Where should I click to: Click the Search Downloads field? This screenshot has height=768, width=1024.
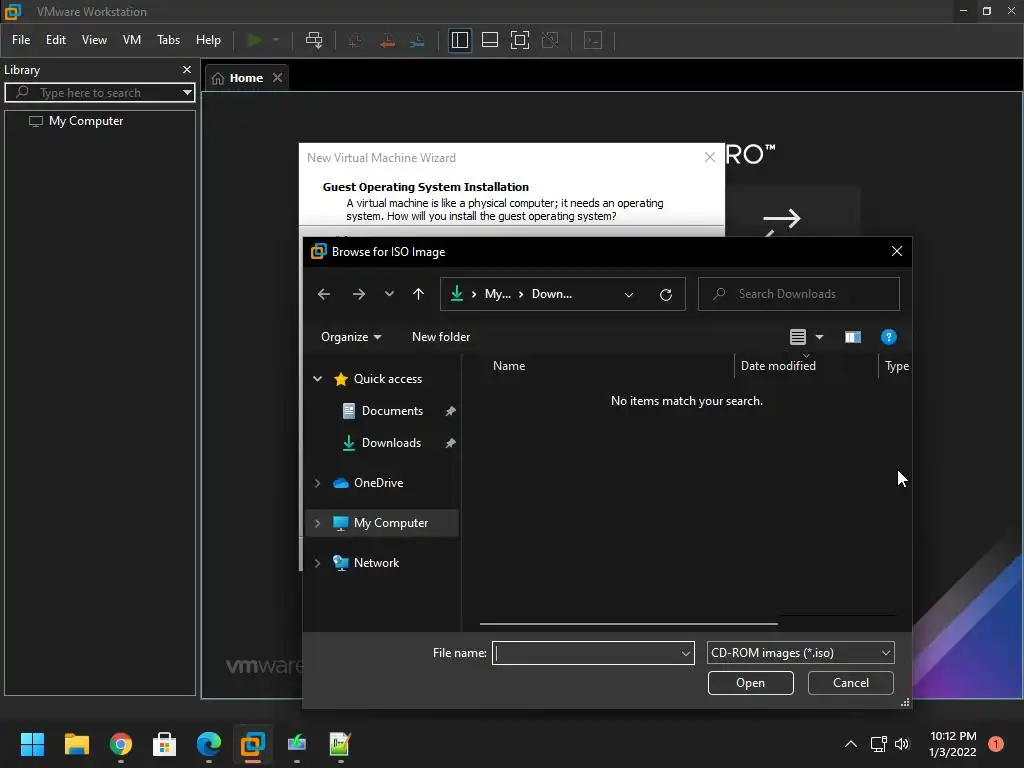point(799,294)
